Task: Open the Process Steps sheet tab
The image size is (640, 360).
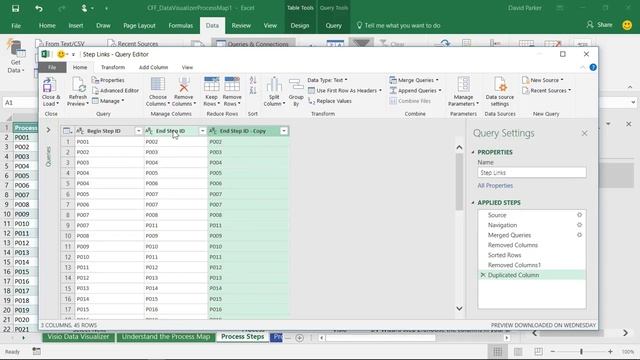Action: pyautogui.click(x=242, y=337)
